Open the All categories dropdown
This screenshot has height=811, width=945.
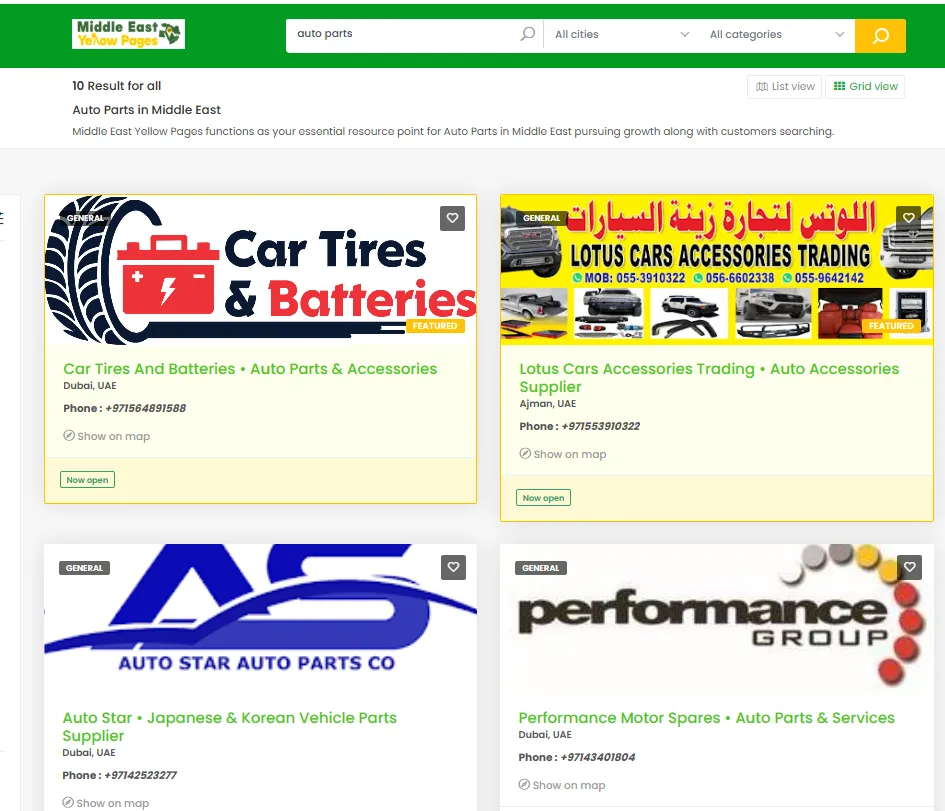776,34
